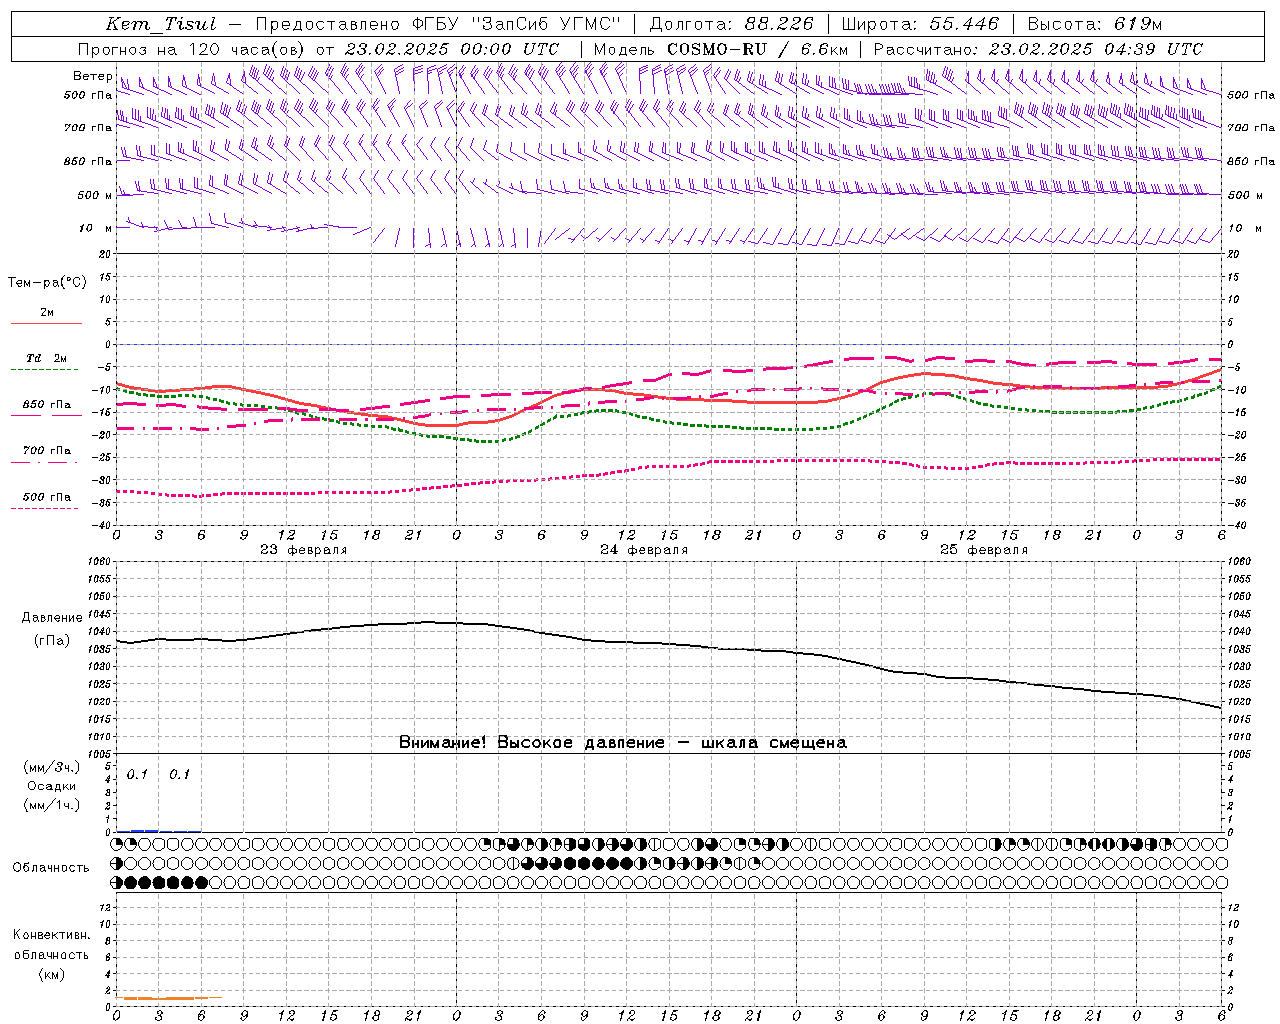Click the Высота: 619м value
The width and height of the screenshot is (1280, 1024).
[1095, 24]
